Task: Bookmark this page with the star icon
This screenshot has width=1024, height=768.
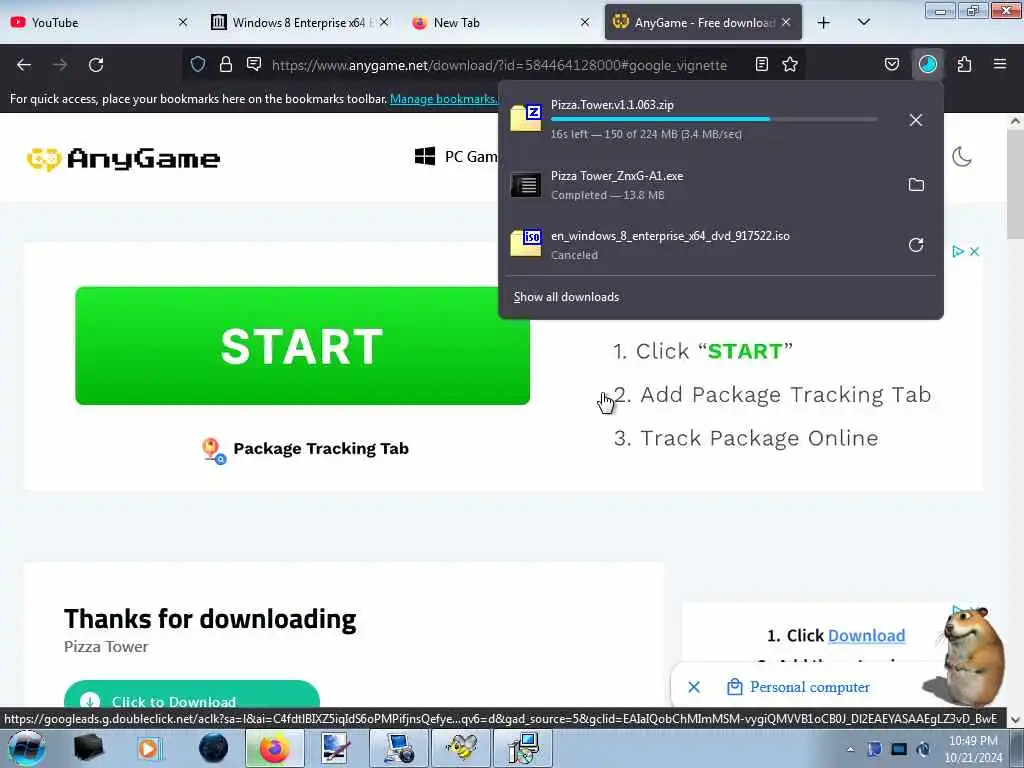Action: tap(790, 64)
